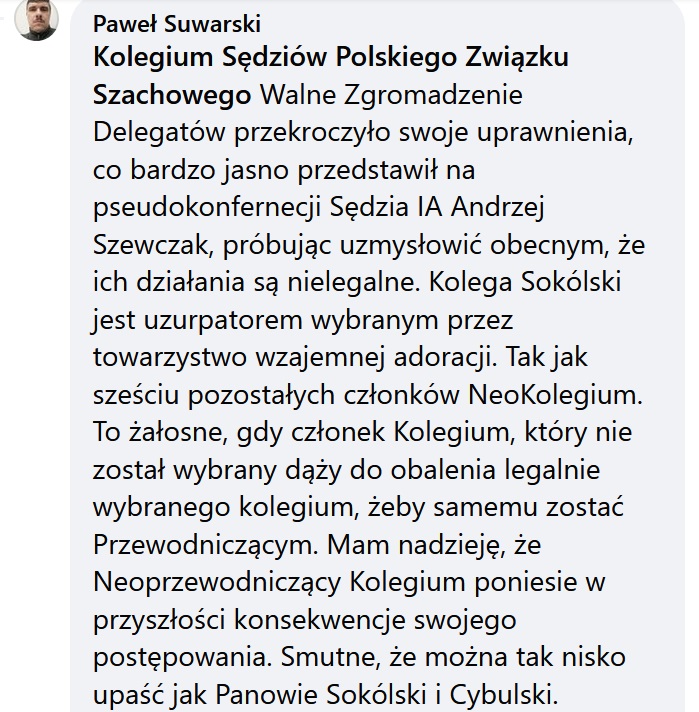Click the surname Cybulski ending the comment
Screen dimensions: 699x712
(x=500, y=694)
